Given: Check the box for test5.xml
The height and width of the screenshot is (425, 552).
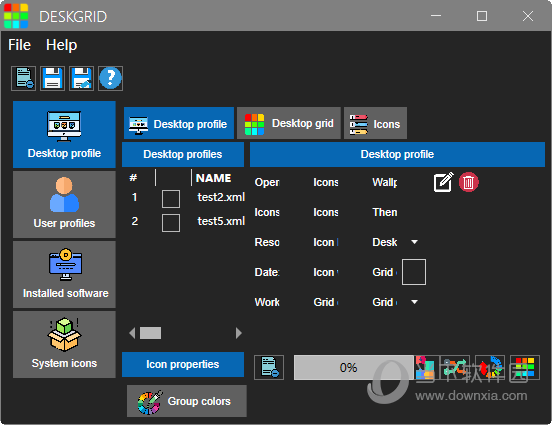Looking at the screenshot, I should coord(171,223).
